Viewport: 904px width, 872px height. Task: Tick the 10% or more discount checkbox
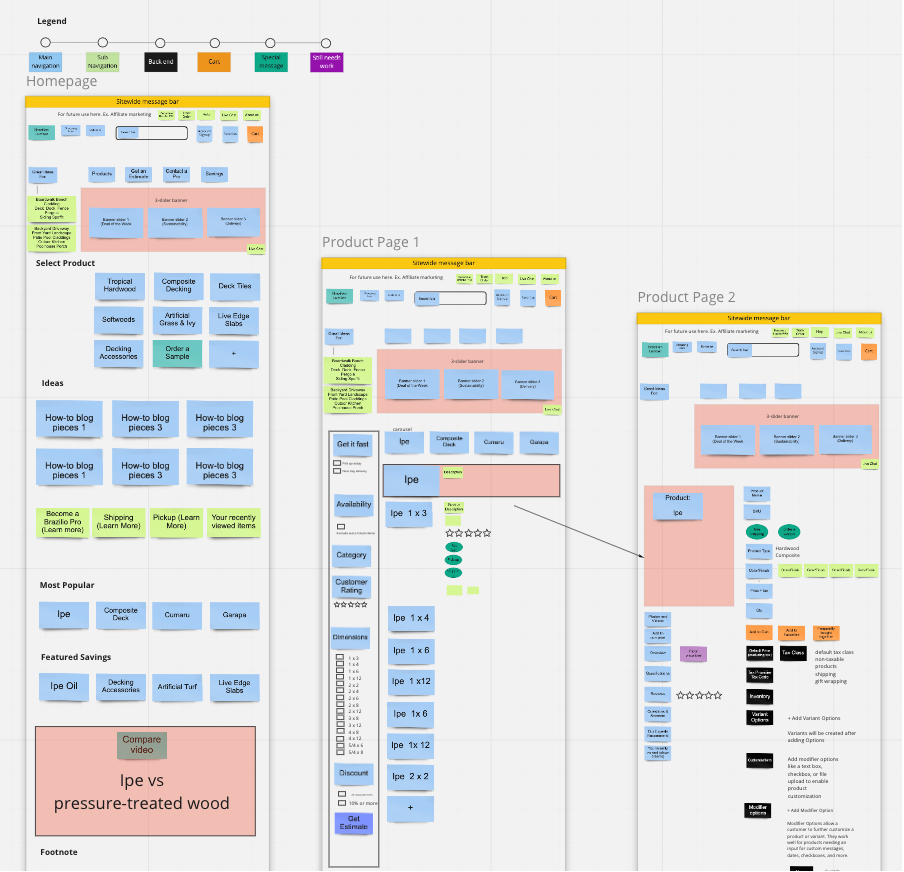coord(340,803)
